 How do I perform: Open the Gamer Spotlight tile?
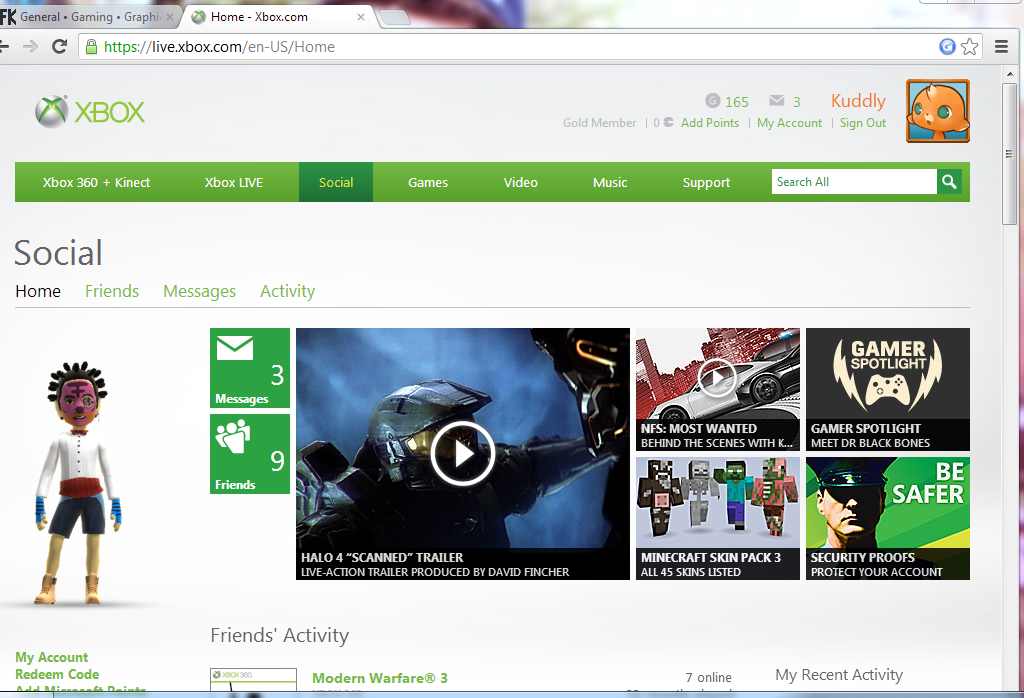point(888,389)
